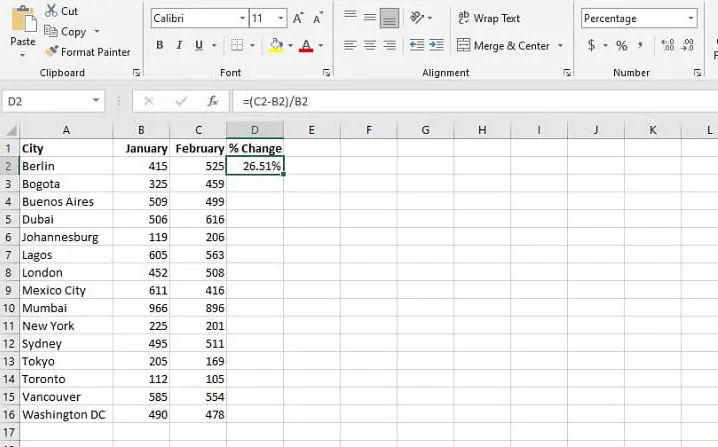
Task: Click the Select All corner triangle
Action: coord(11,131)
